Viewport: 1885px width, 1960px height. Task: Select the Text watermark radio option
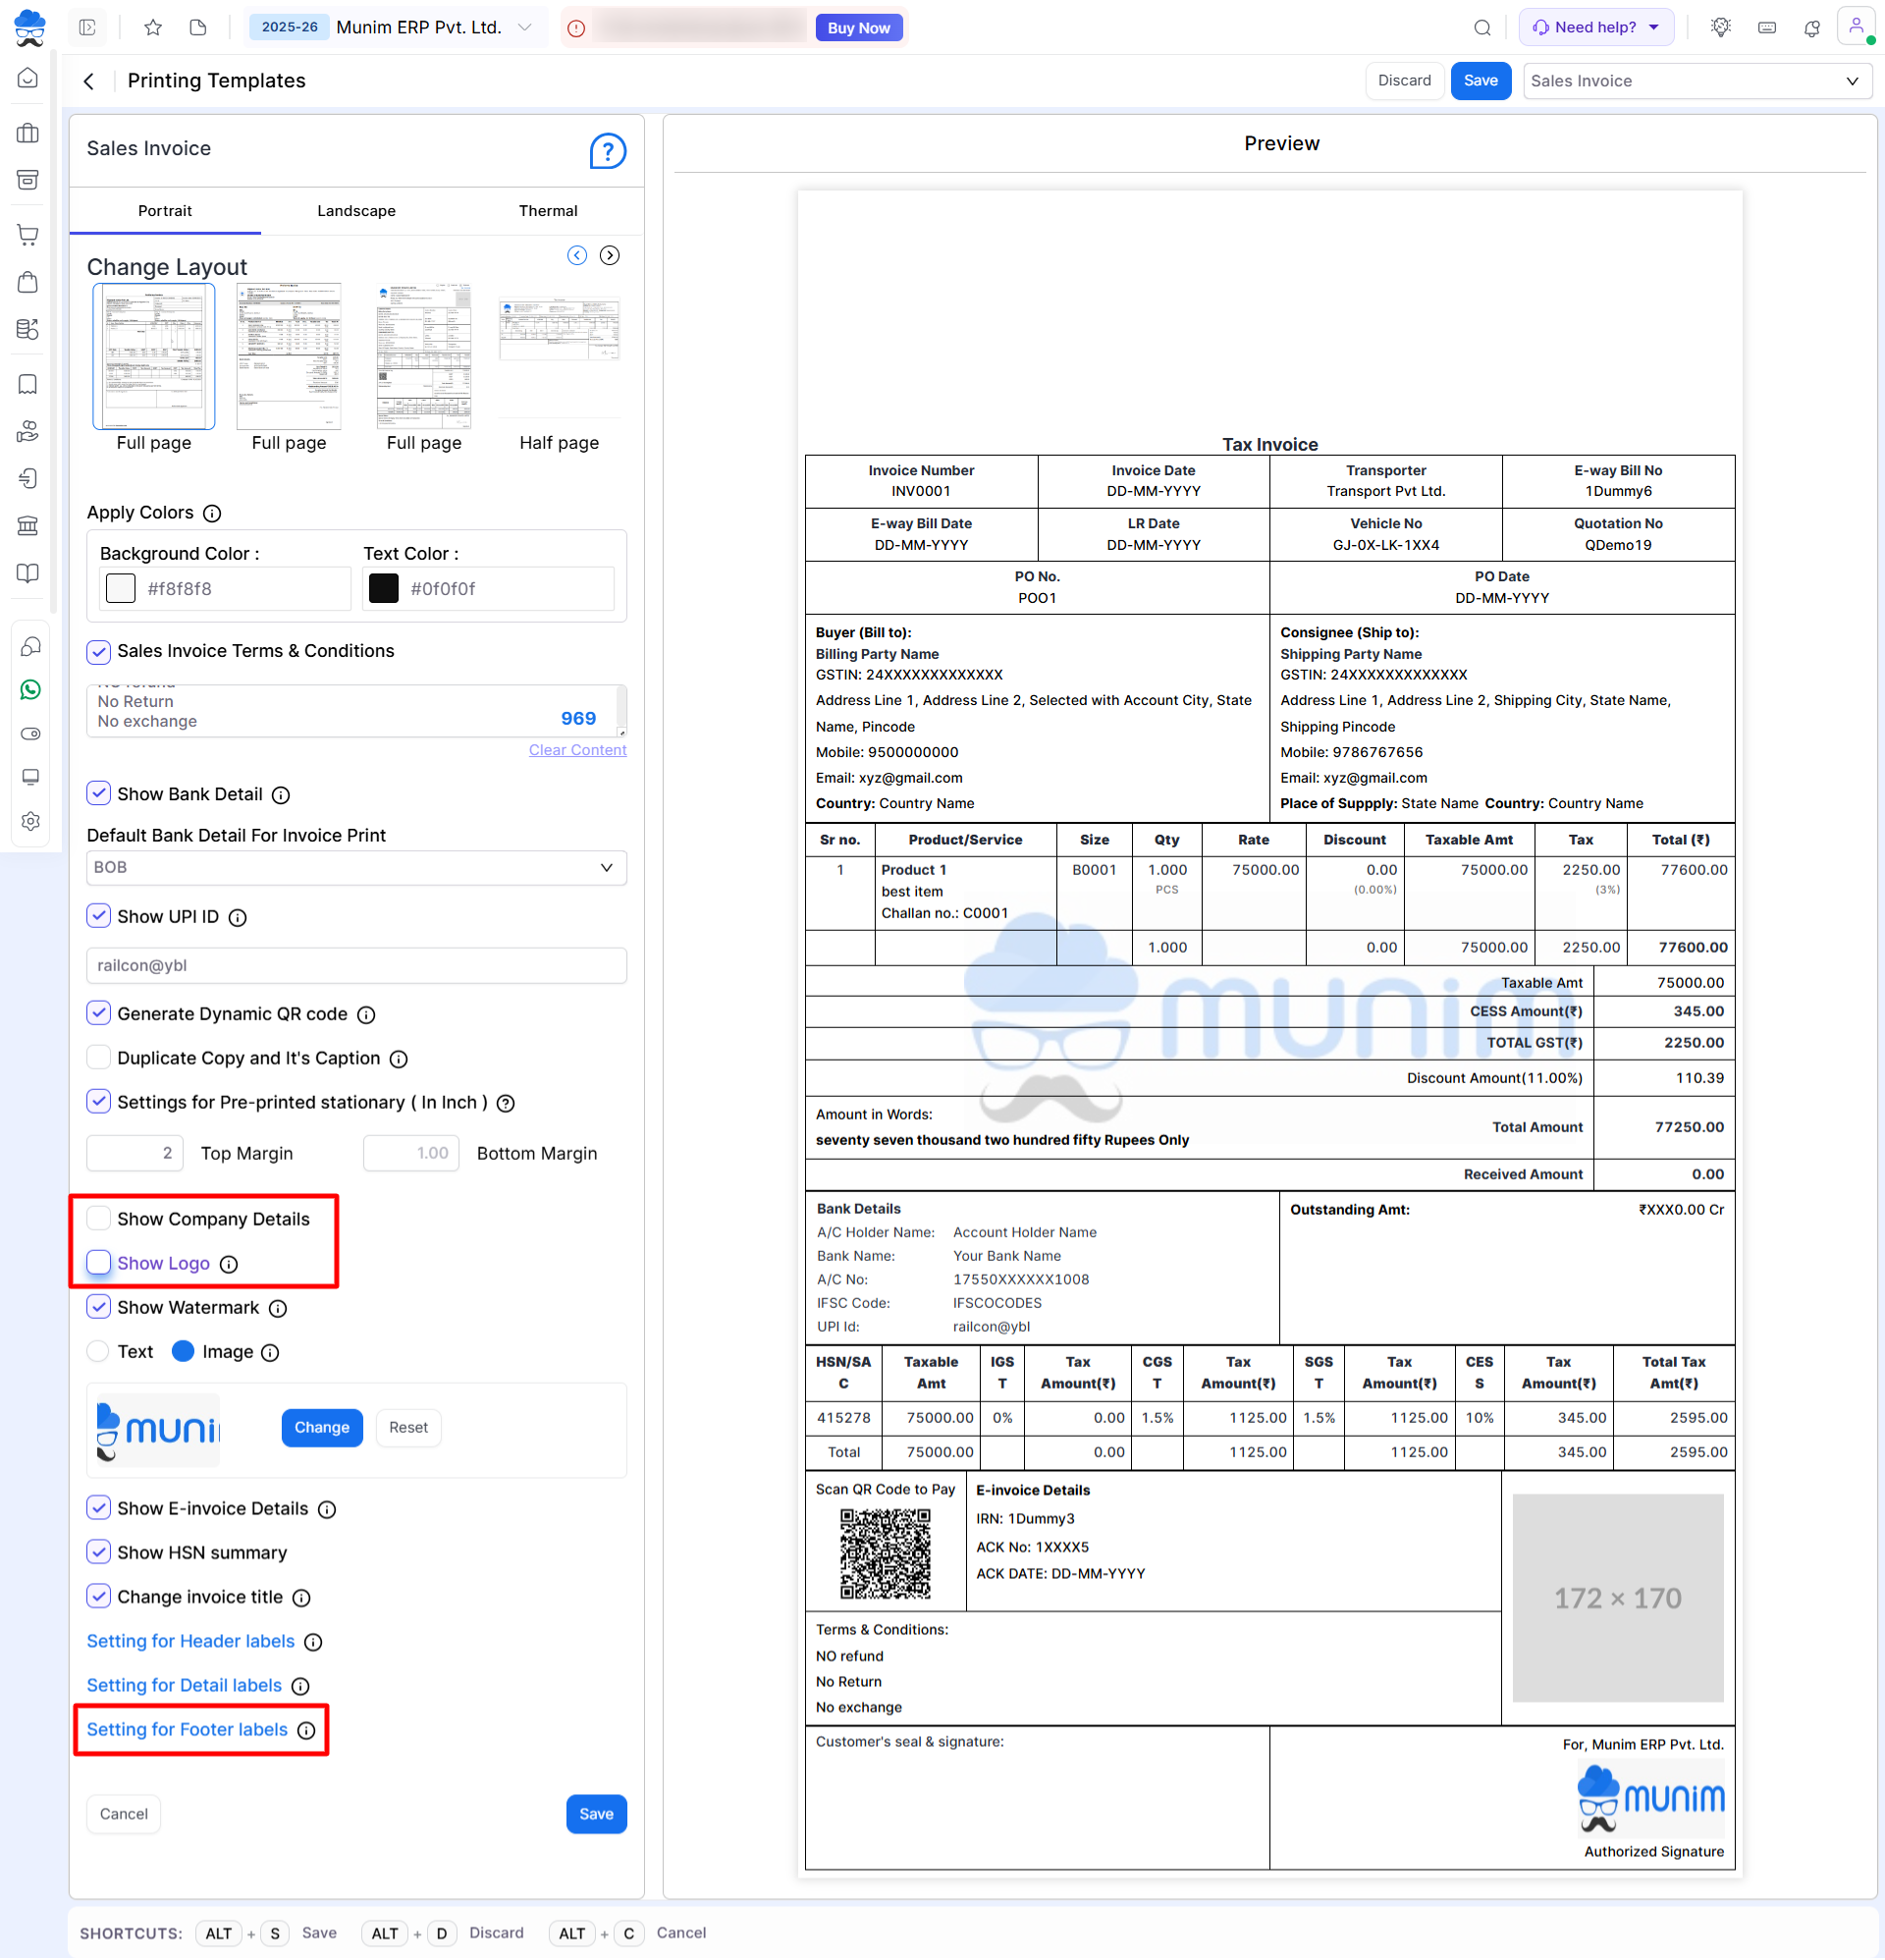pos(99,1351)
